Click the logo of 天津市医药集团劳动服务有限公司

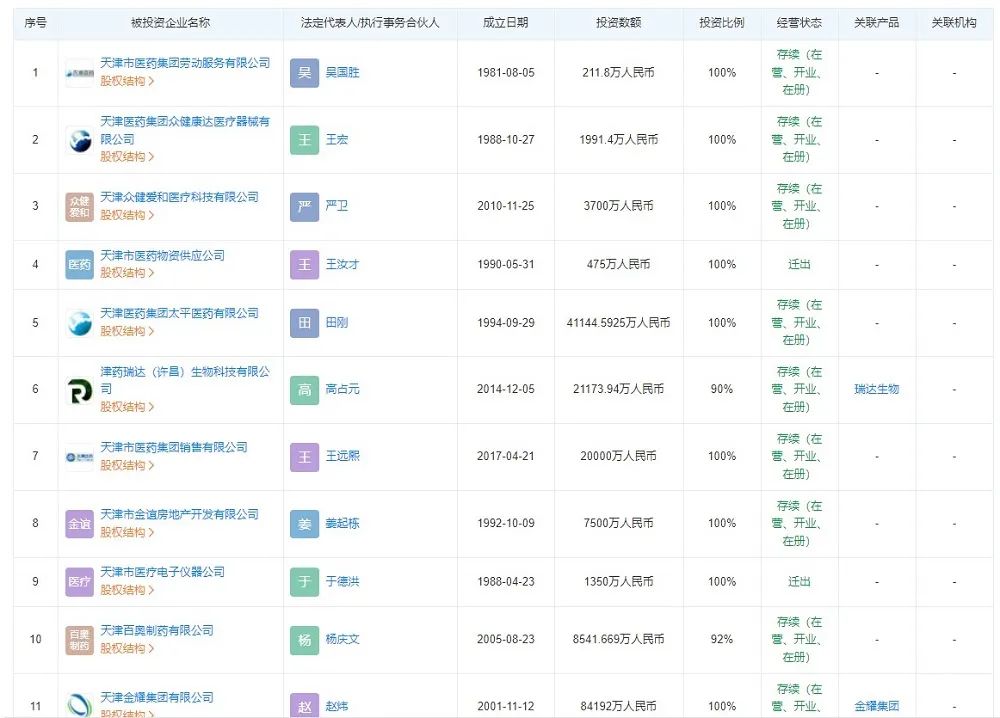tap(79, 73)
